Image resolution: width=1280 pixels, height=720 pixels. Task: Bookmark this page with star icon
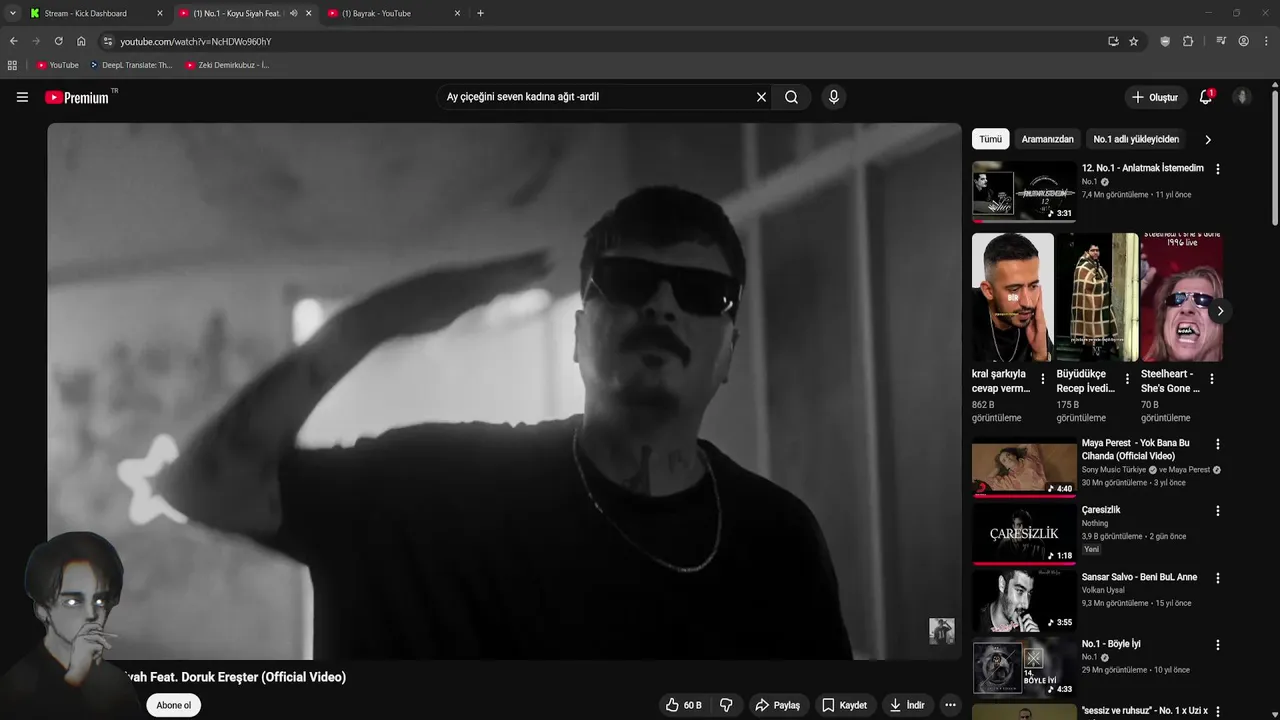[1134, 41]
